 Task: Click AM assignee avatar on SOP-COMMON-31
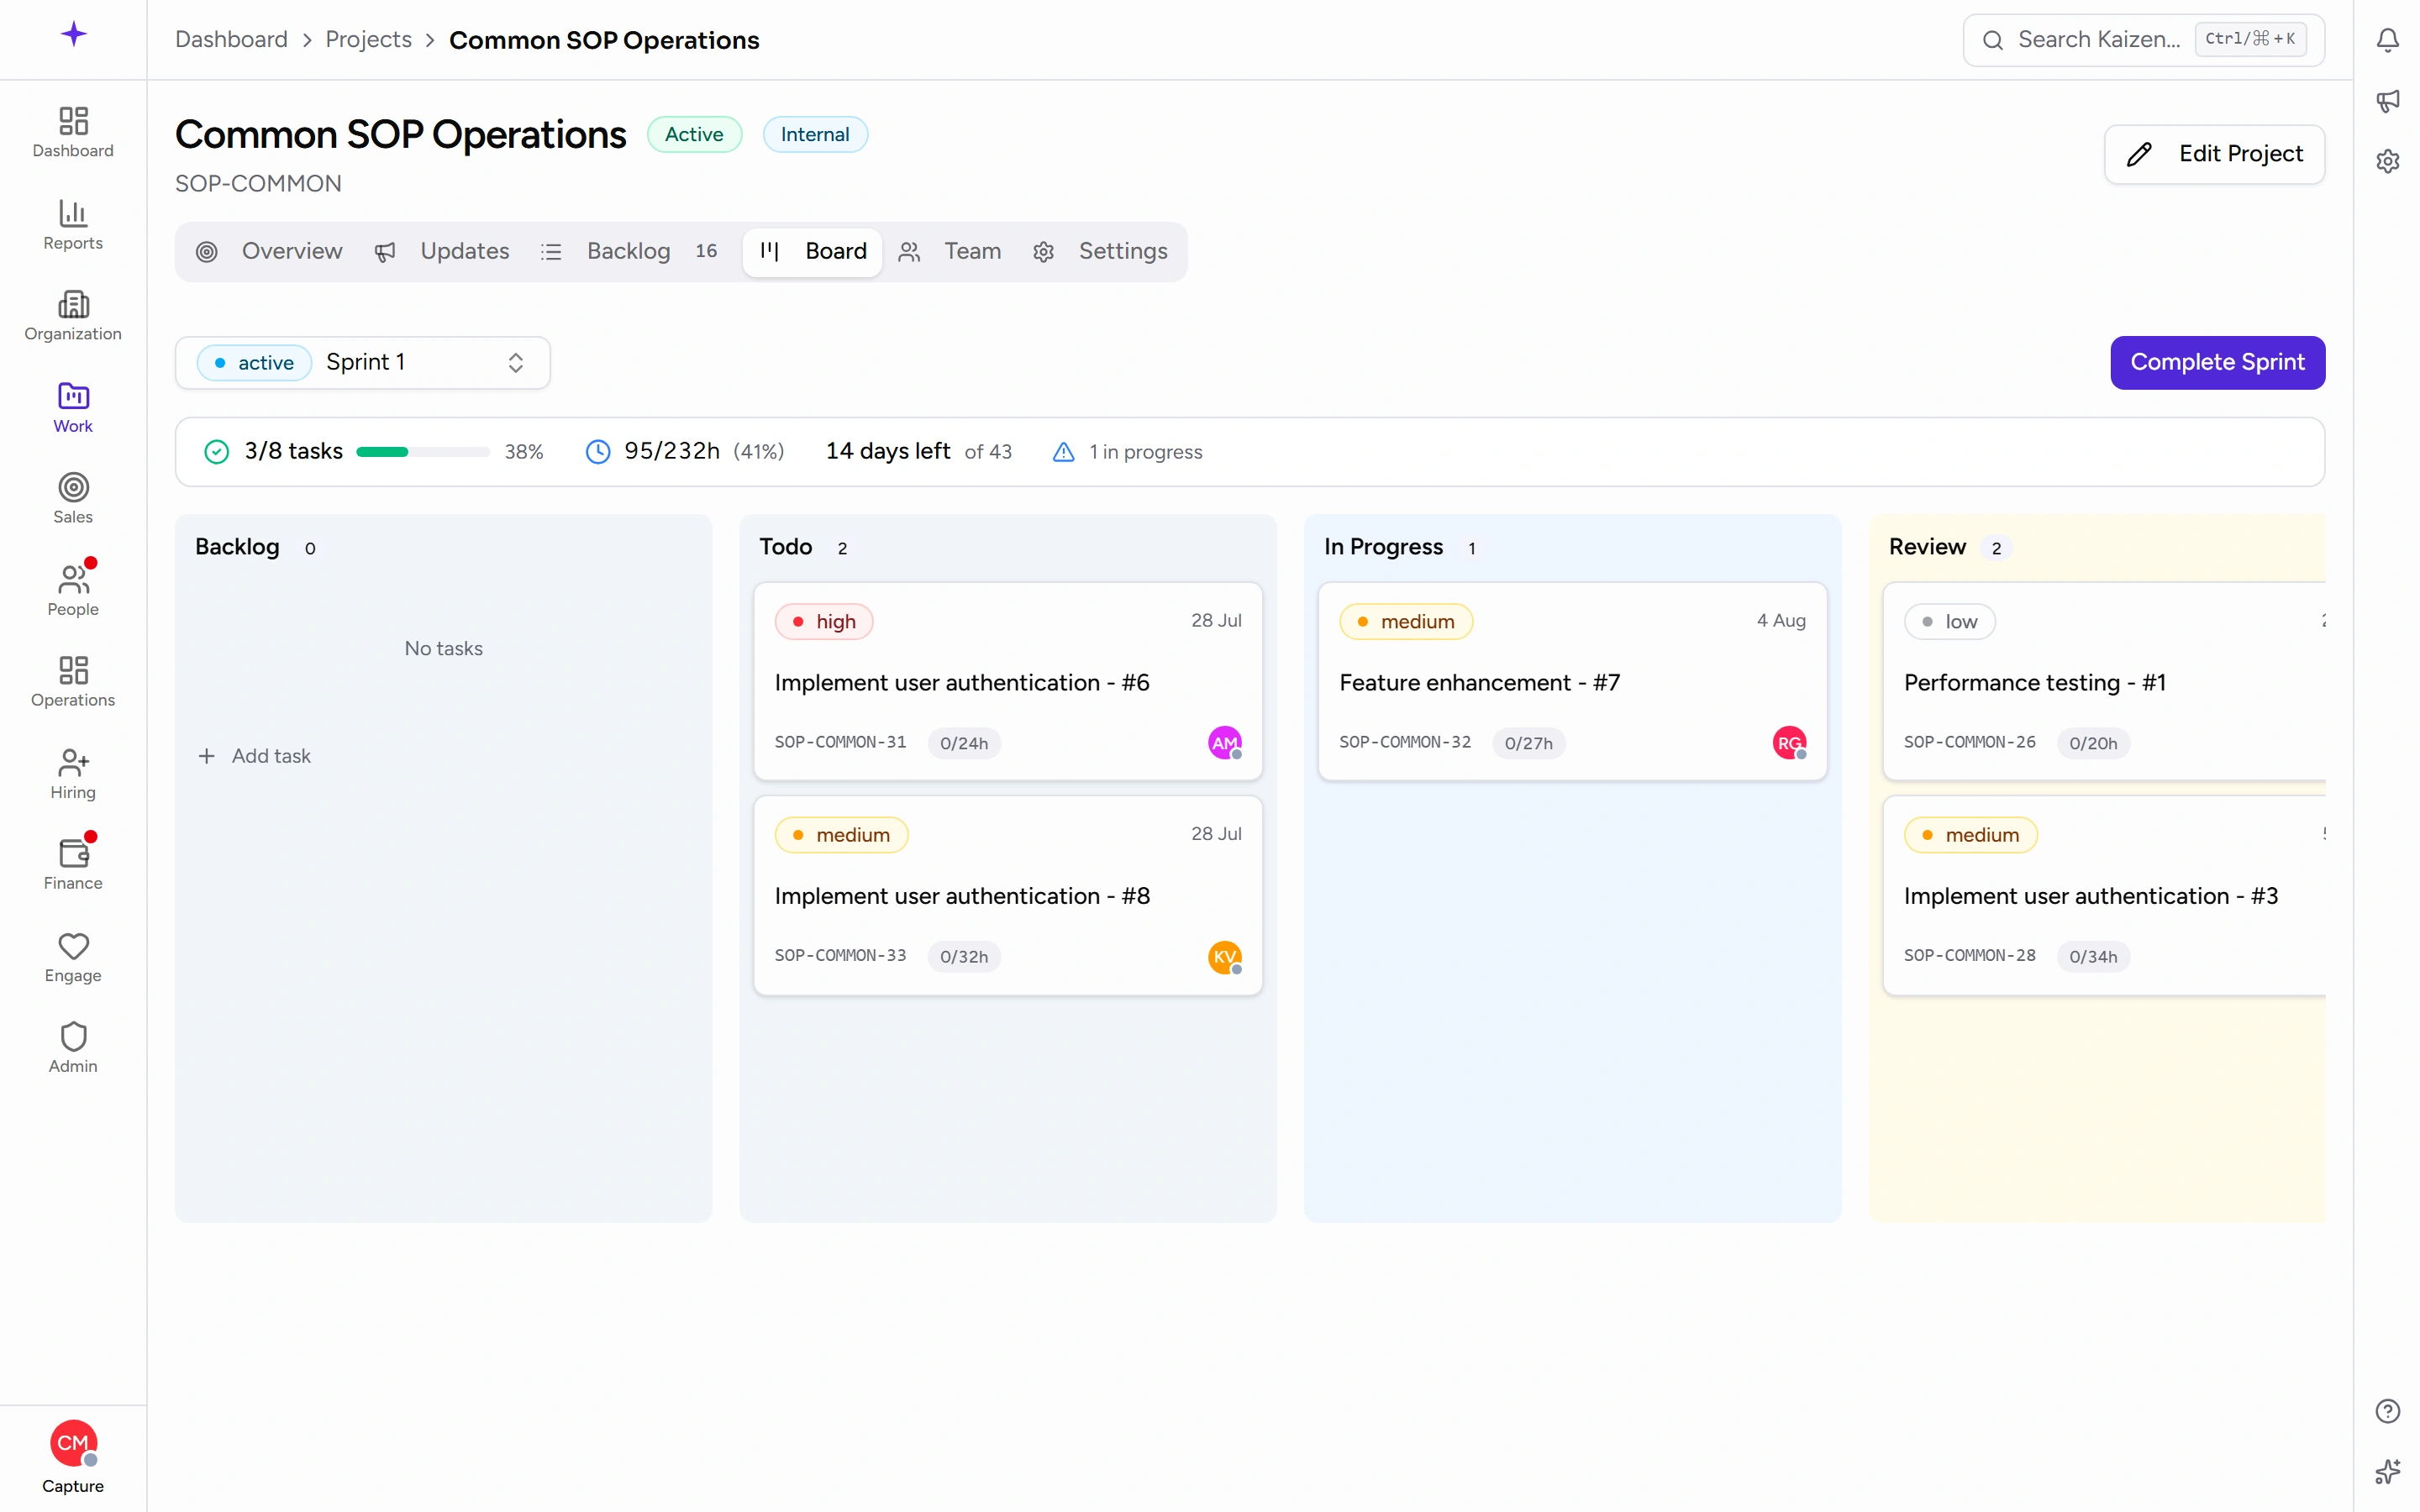(1224, 742)
